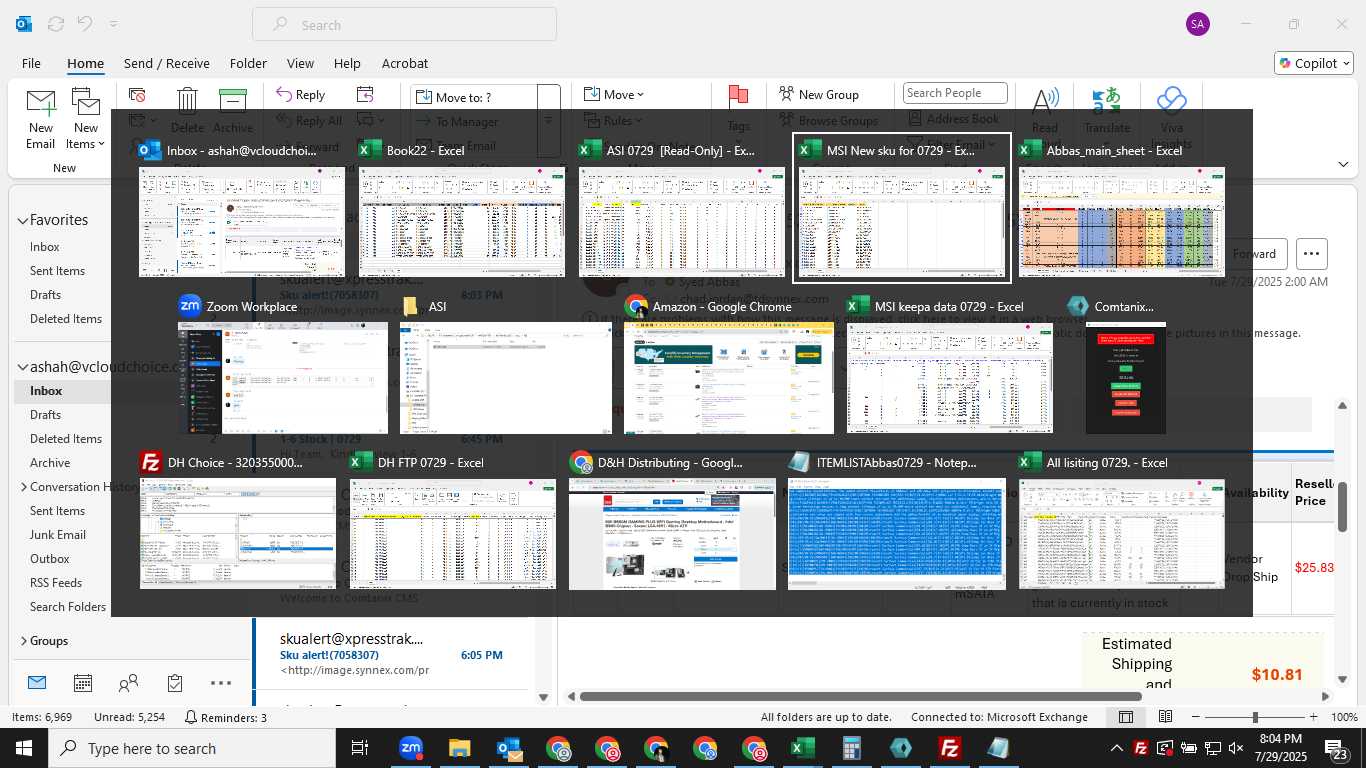Image resolution: width=1366 pixels, height=768 pixels.
Task: Open the RSS Feeds folder
Action: [x=56, y=583]
